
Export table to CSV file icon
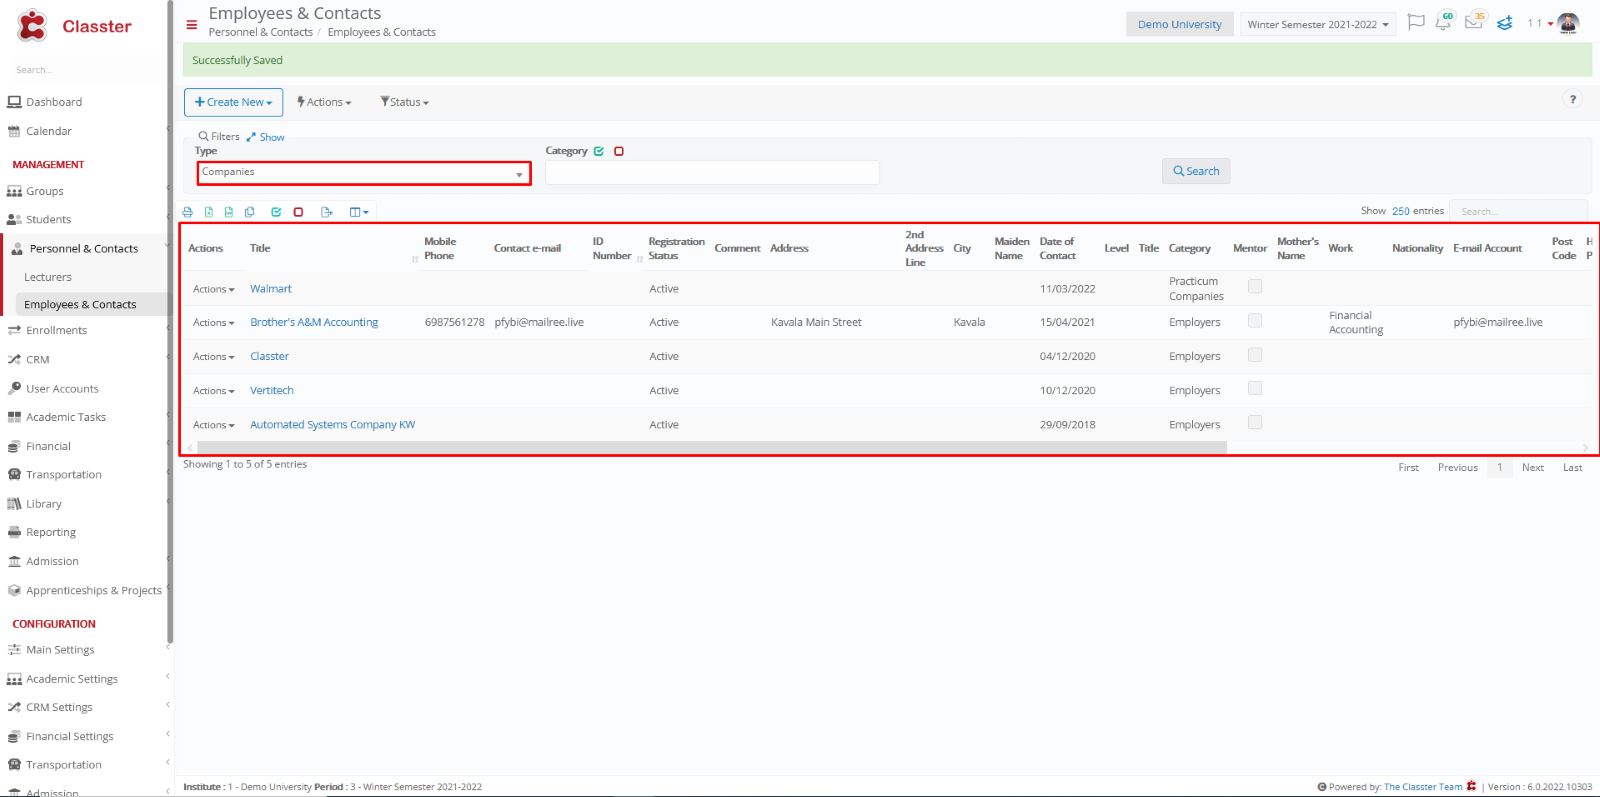click(229, 212)
